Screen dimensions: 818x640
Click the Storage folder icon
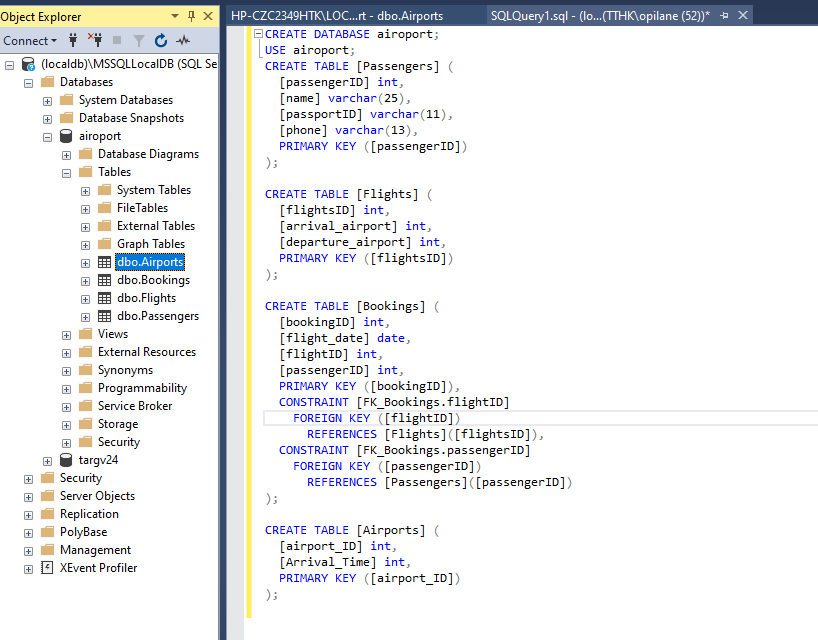86,424
